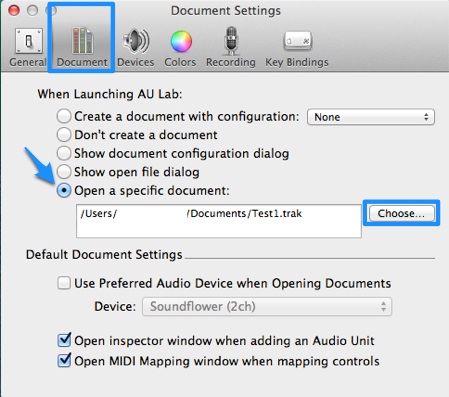The height and width of the screenshot is (397, 449).
Task: Select 'Show open file dialog' radio
Action: click(64, 172)
